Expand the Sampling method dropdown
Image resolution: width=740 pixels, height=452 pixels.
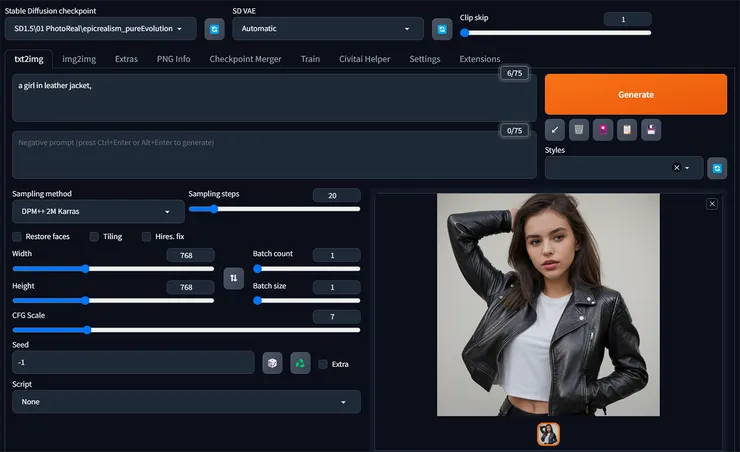98,211
